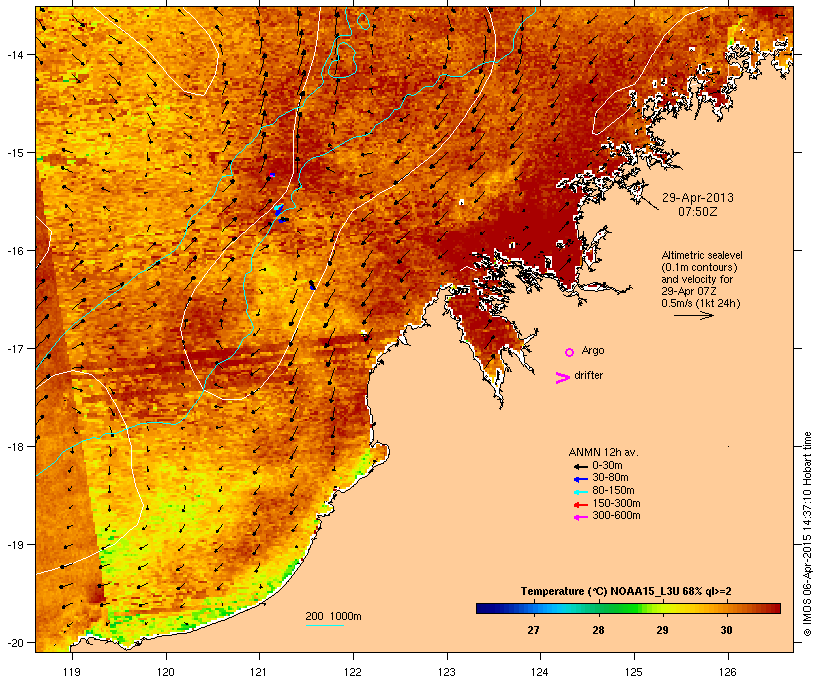Viewport: 820px width, 680px height.
Task: Click the color bar tick label 27
Action: (x=533, y=630)
